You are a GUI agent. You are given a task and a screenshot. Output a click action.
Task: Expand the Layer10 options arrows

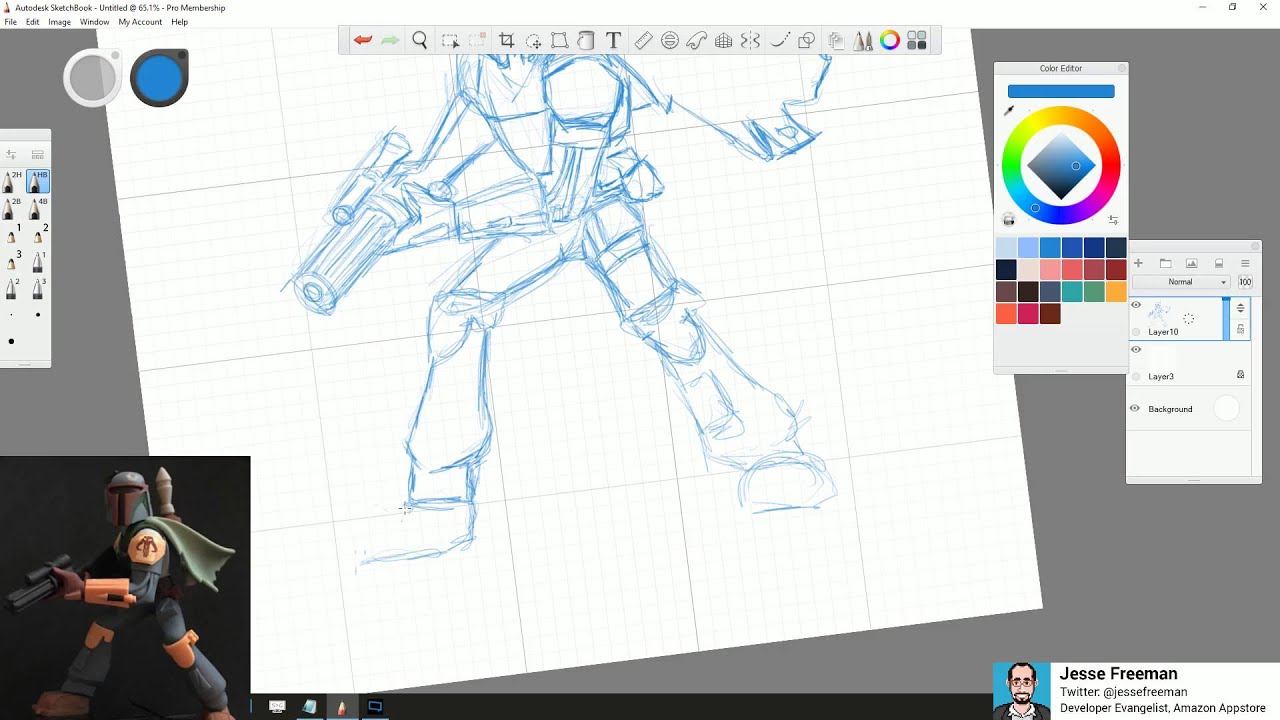coord(1241,308)
